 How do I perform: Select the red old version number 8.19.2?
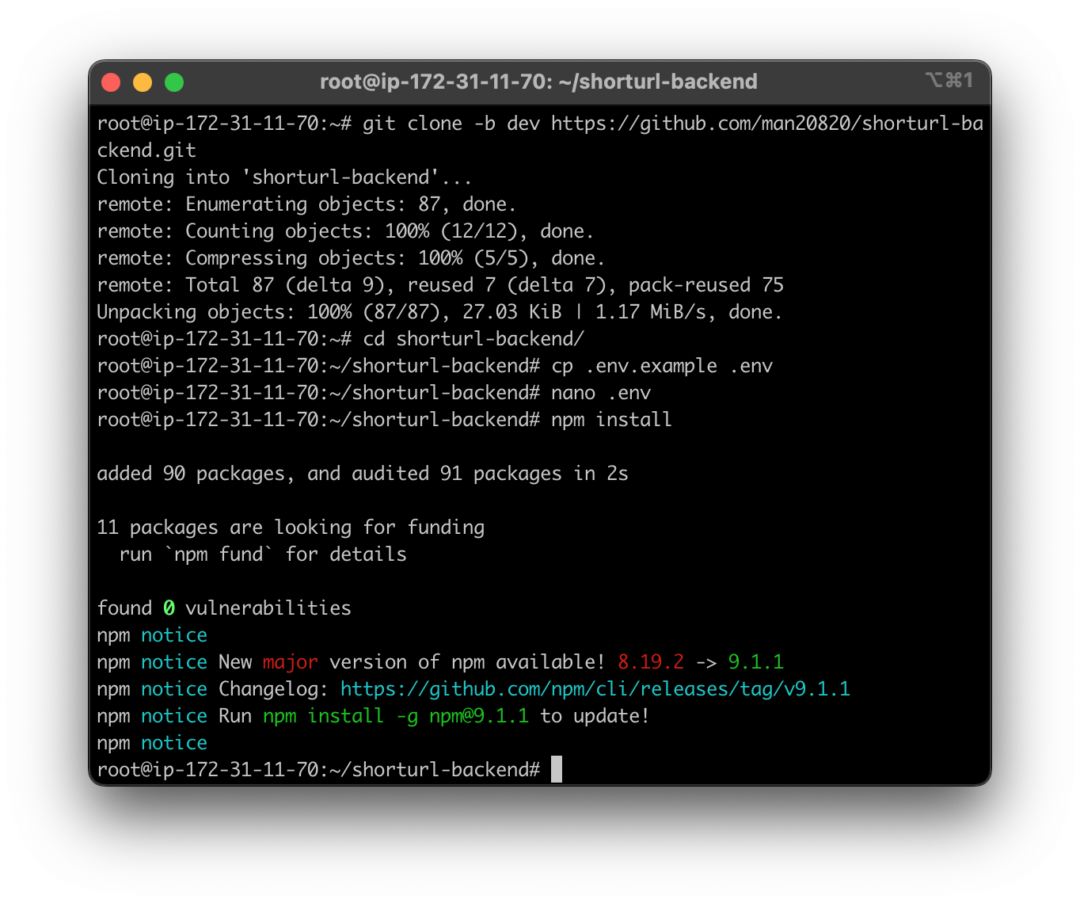[x=650, y=662]
